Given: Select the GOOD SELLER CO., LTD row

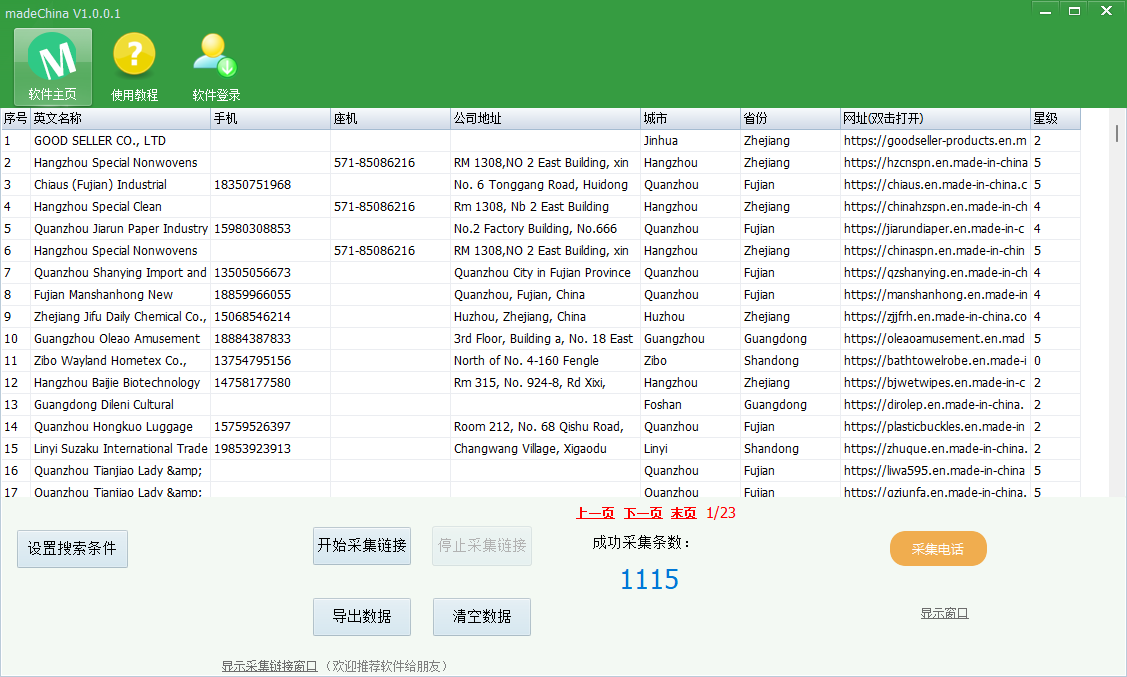Looking at the screenshot, I should 540,141.
